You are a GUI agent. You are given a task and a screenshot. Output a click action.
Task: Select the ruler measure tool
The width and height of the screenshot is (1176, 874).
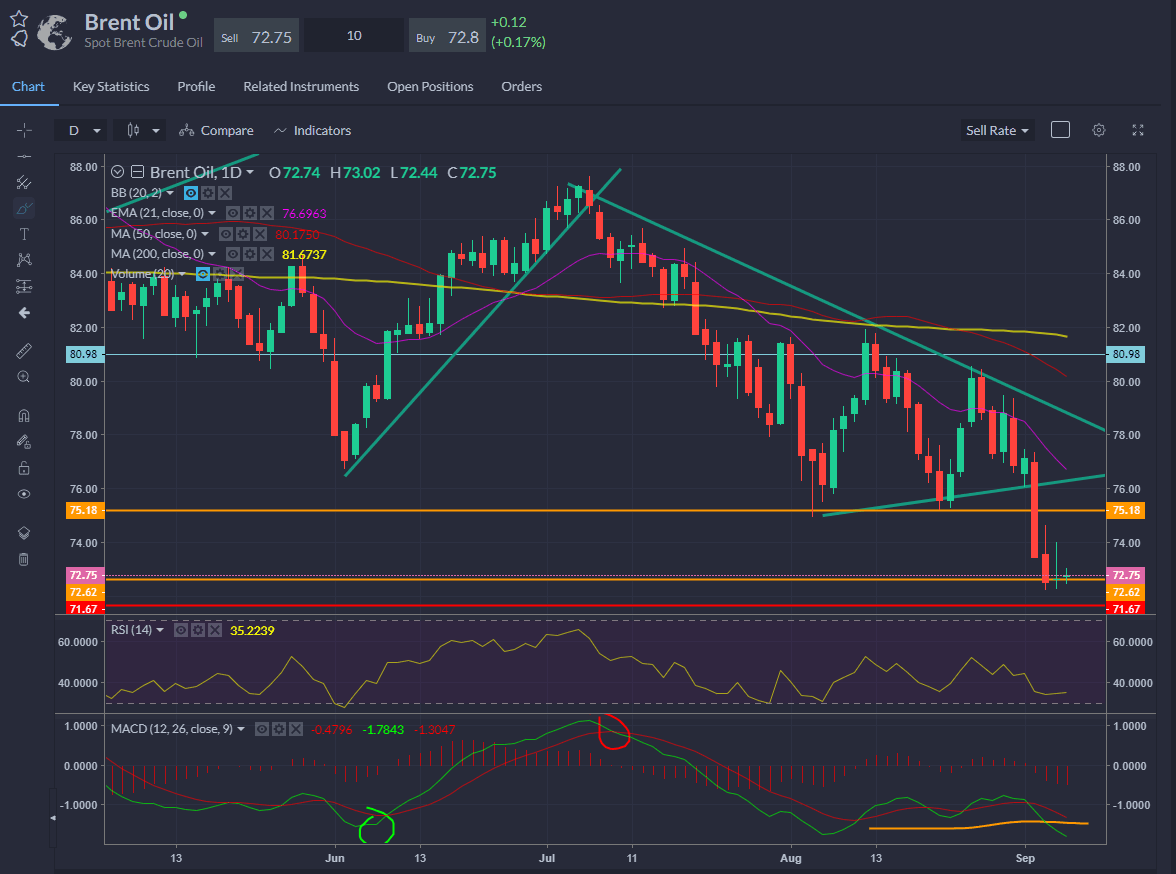click(x=24, y=351)
